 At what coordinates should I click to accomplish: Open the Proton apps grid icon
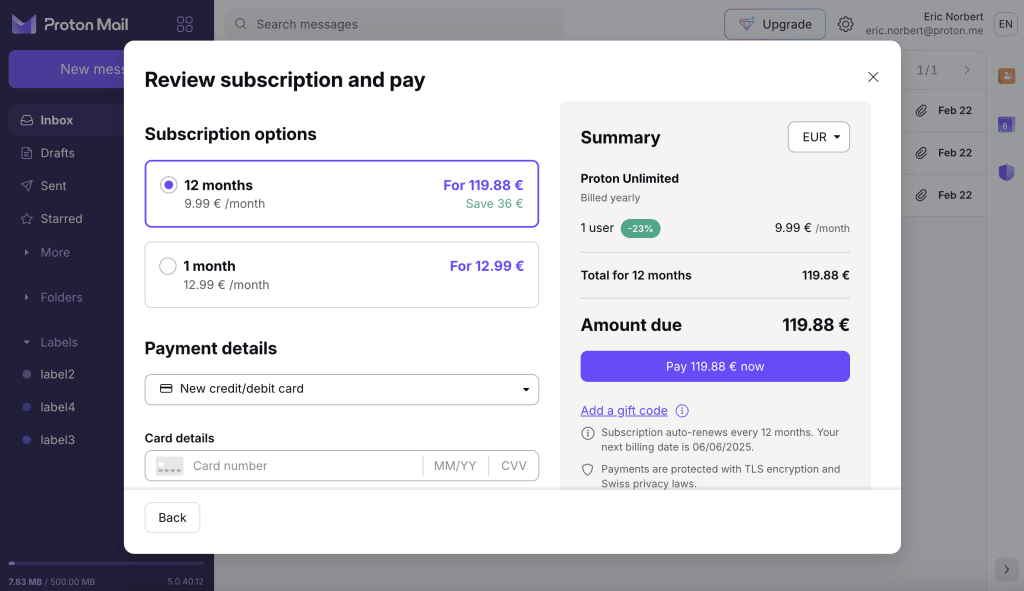(x=184, y=24)
